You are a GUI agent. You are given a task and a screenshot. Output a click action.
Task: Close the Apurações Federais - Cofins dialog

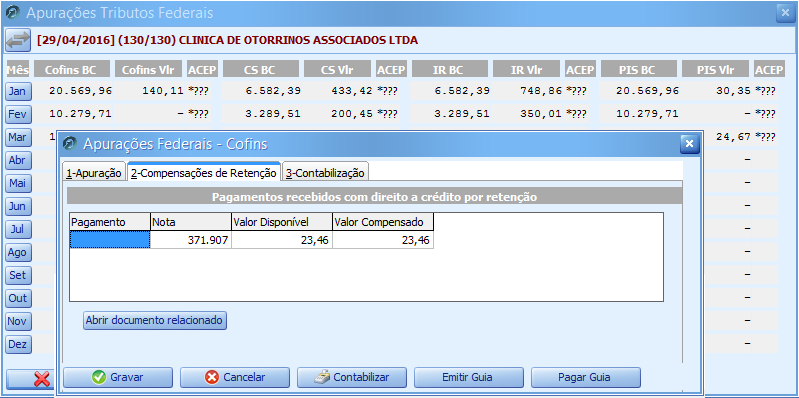point(689,145)
